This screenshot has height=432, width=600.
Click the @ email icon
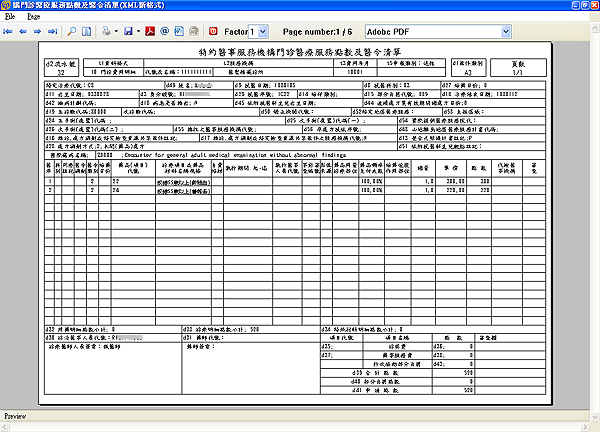[x=164, y=32]
